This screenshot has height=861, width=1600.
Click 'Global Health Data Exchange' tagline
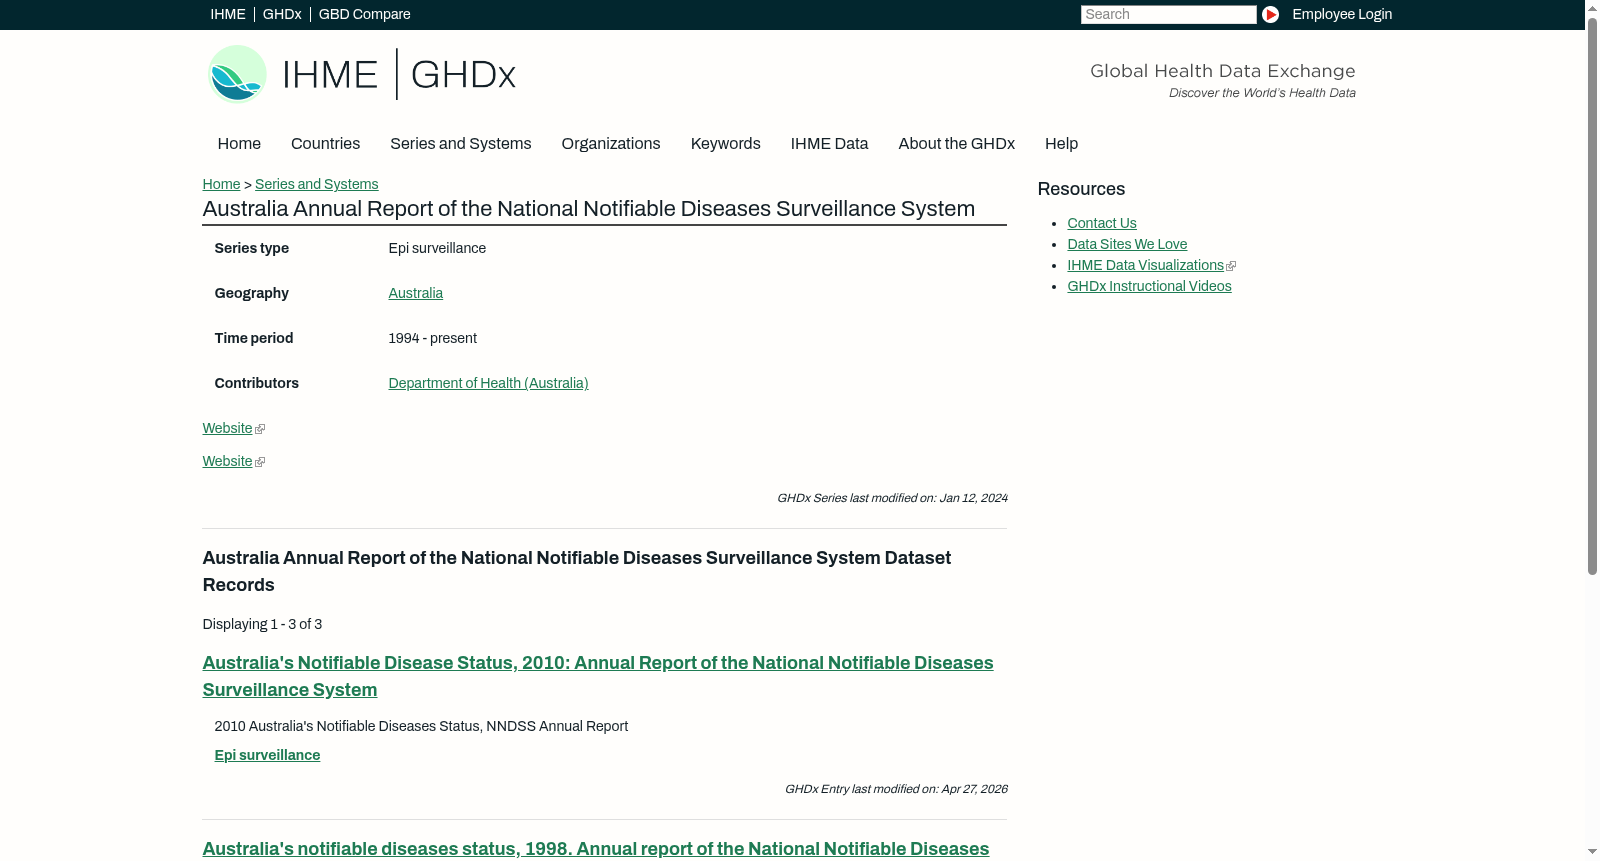coord(1222,71)
